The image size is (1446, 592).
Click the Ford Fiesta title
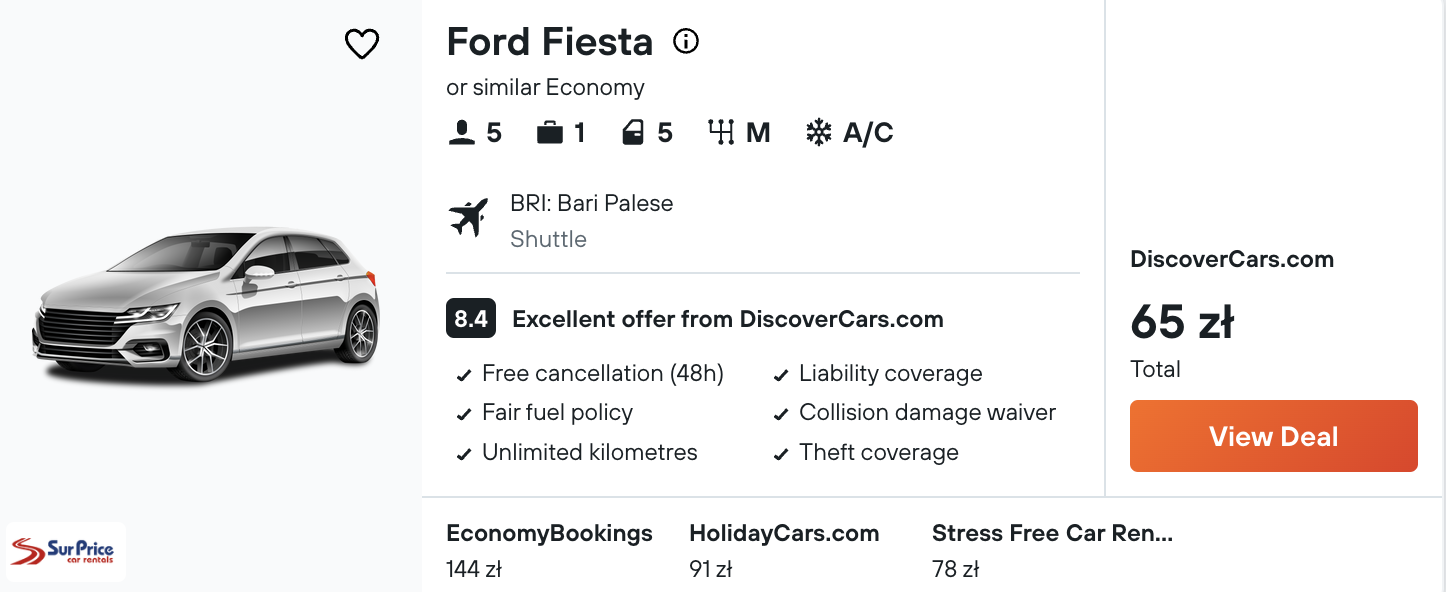coord(549,42)
